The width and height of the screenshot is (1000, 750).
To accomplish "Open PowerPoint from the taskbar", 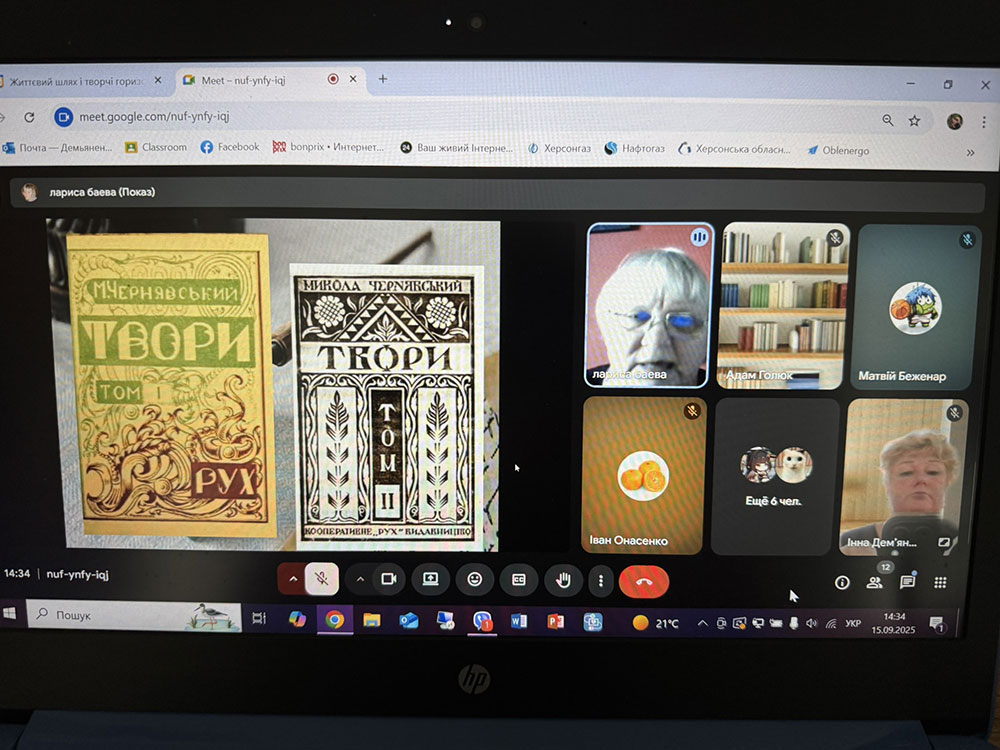I will [x=555, y=621].
